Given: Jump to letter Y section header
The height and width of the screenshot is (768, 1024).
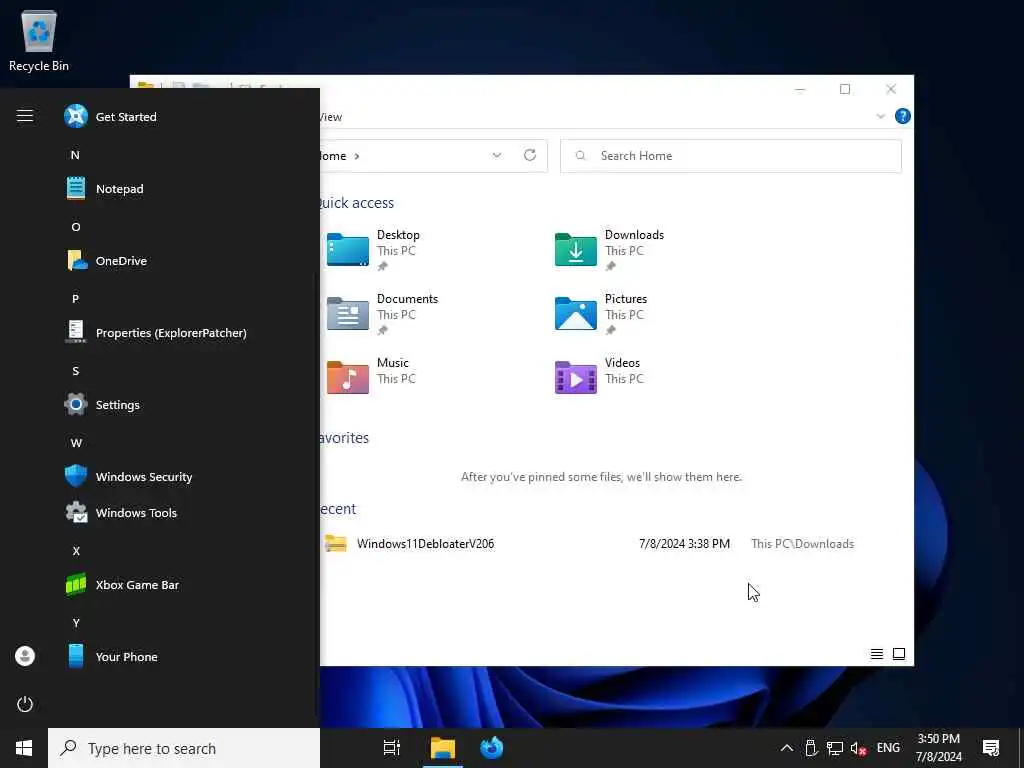Looking at the screenshot, I should tap(76, 623).
